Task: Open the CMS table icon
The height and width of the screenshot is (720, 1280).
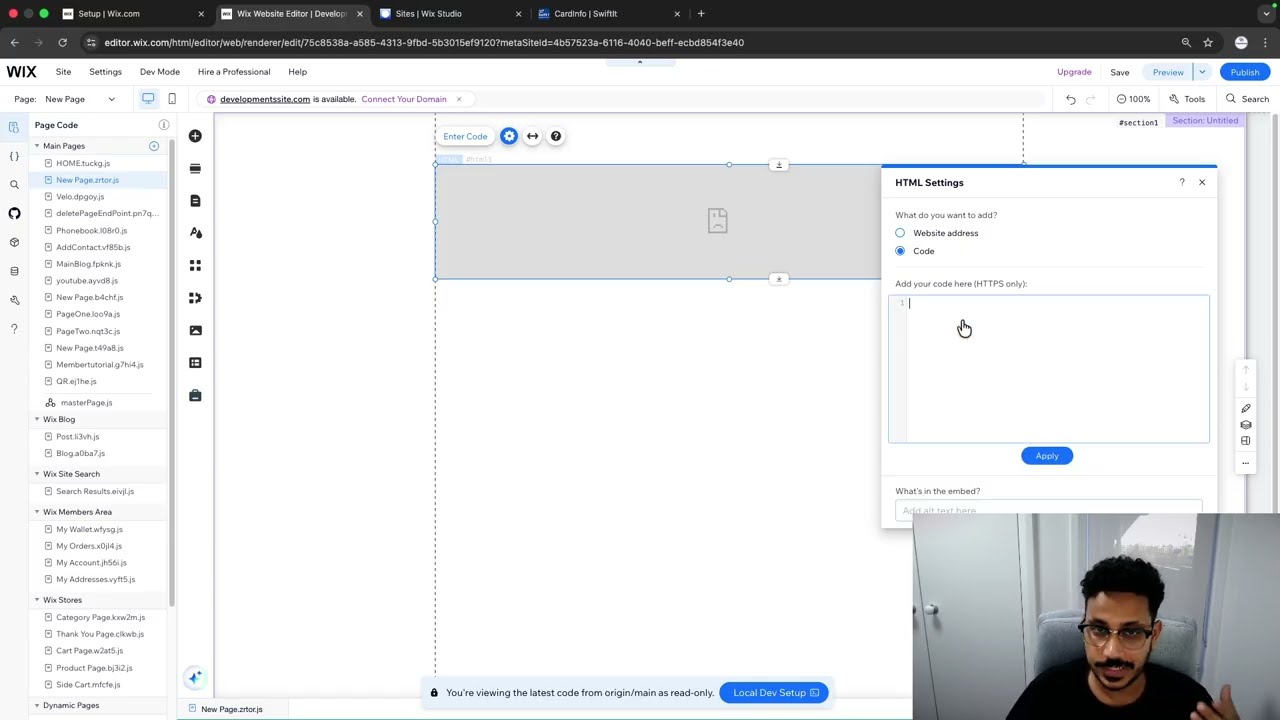Action: pos(195,363)
